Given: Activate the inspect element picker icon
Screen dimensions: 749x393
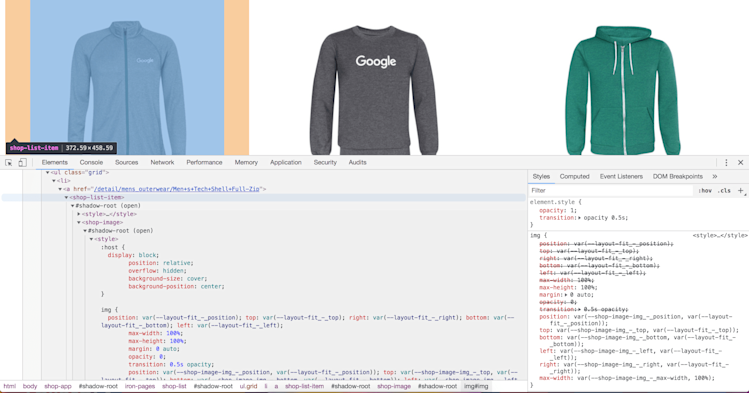Looking at the screenshot, I should pyautogui.click(x=9, y=163).
